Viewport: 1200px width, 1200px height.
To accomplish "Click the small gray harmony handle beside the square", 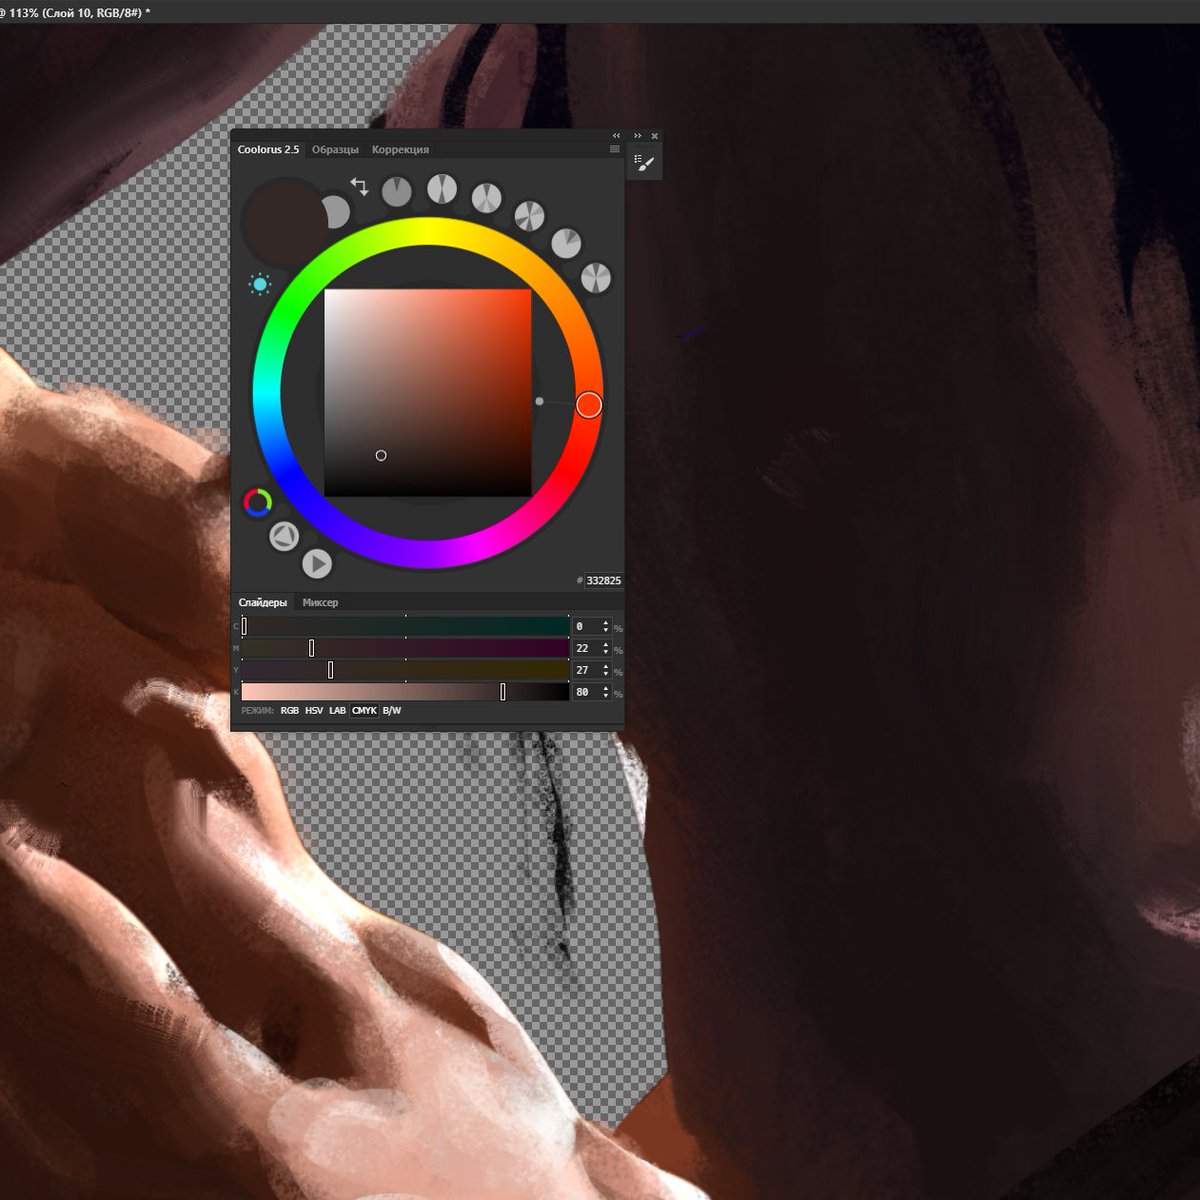I will [539, 401].
